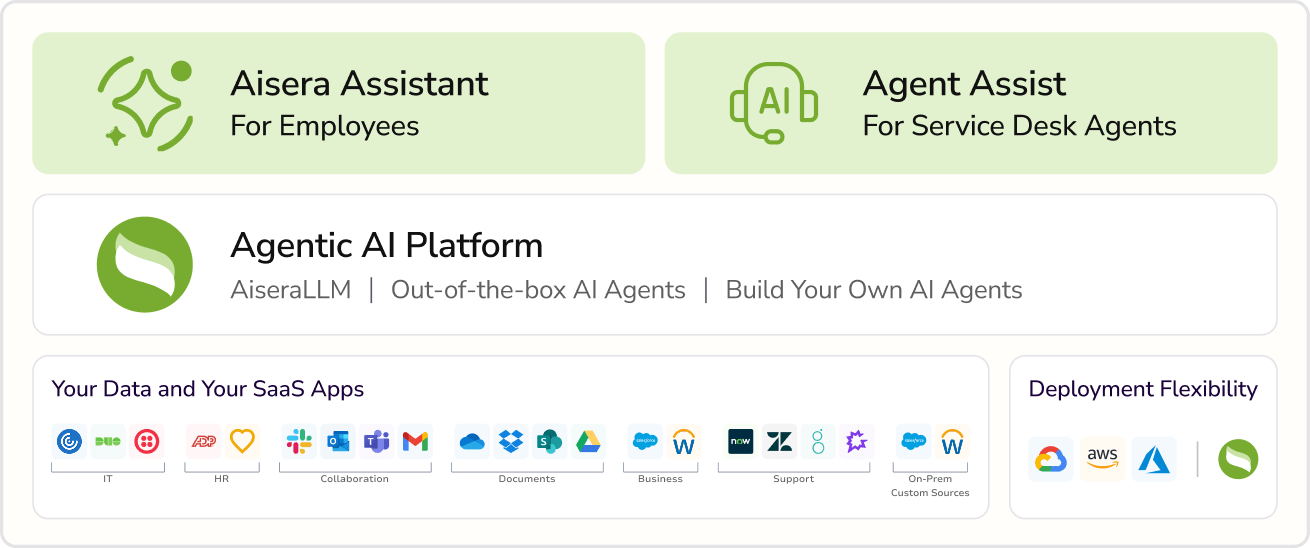Open the Agent Assist card

tap(970, 103)
